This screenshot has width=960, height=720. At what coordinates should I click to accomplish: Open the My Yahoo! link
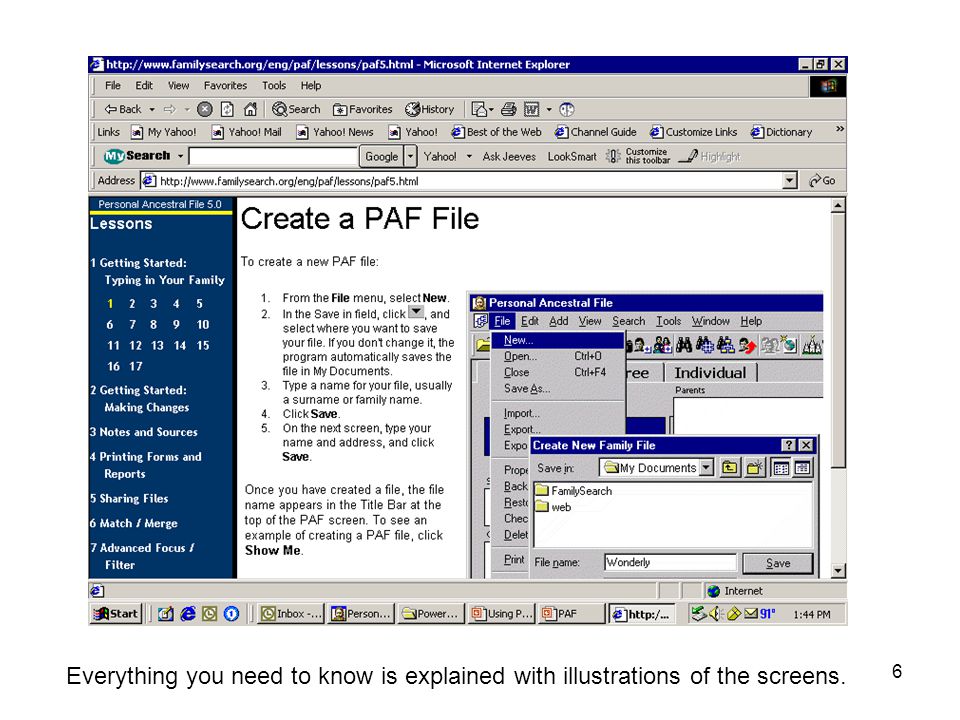click(164, 132)
